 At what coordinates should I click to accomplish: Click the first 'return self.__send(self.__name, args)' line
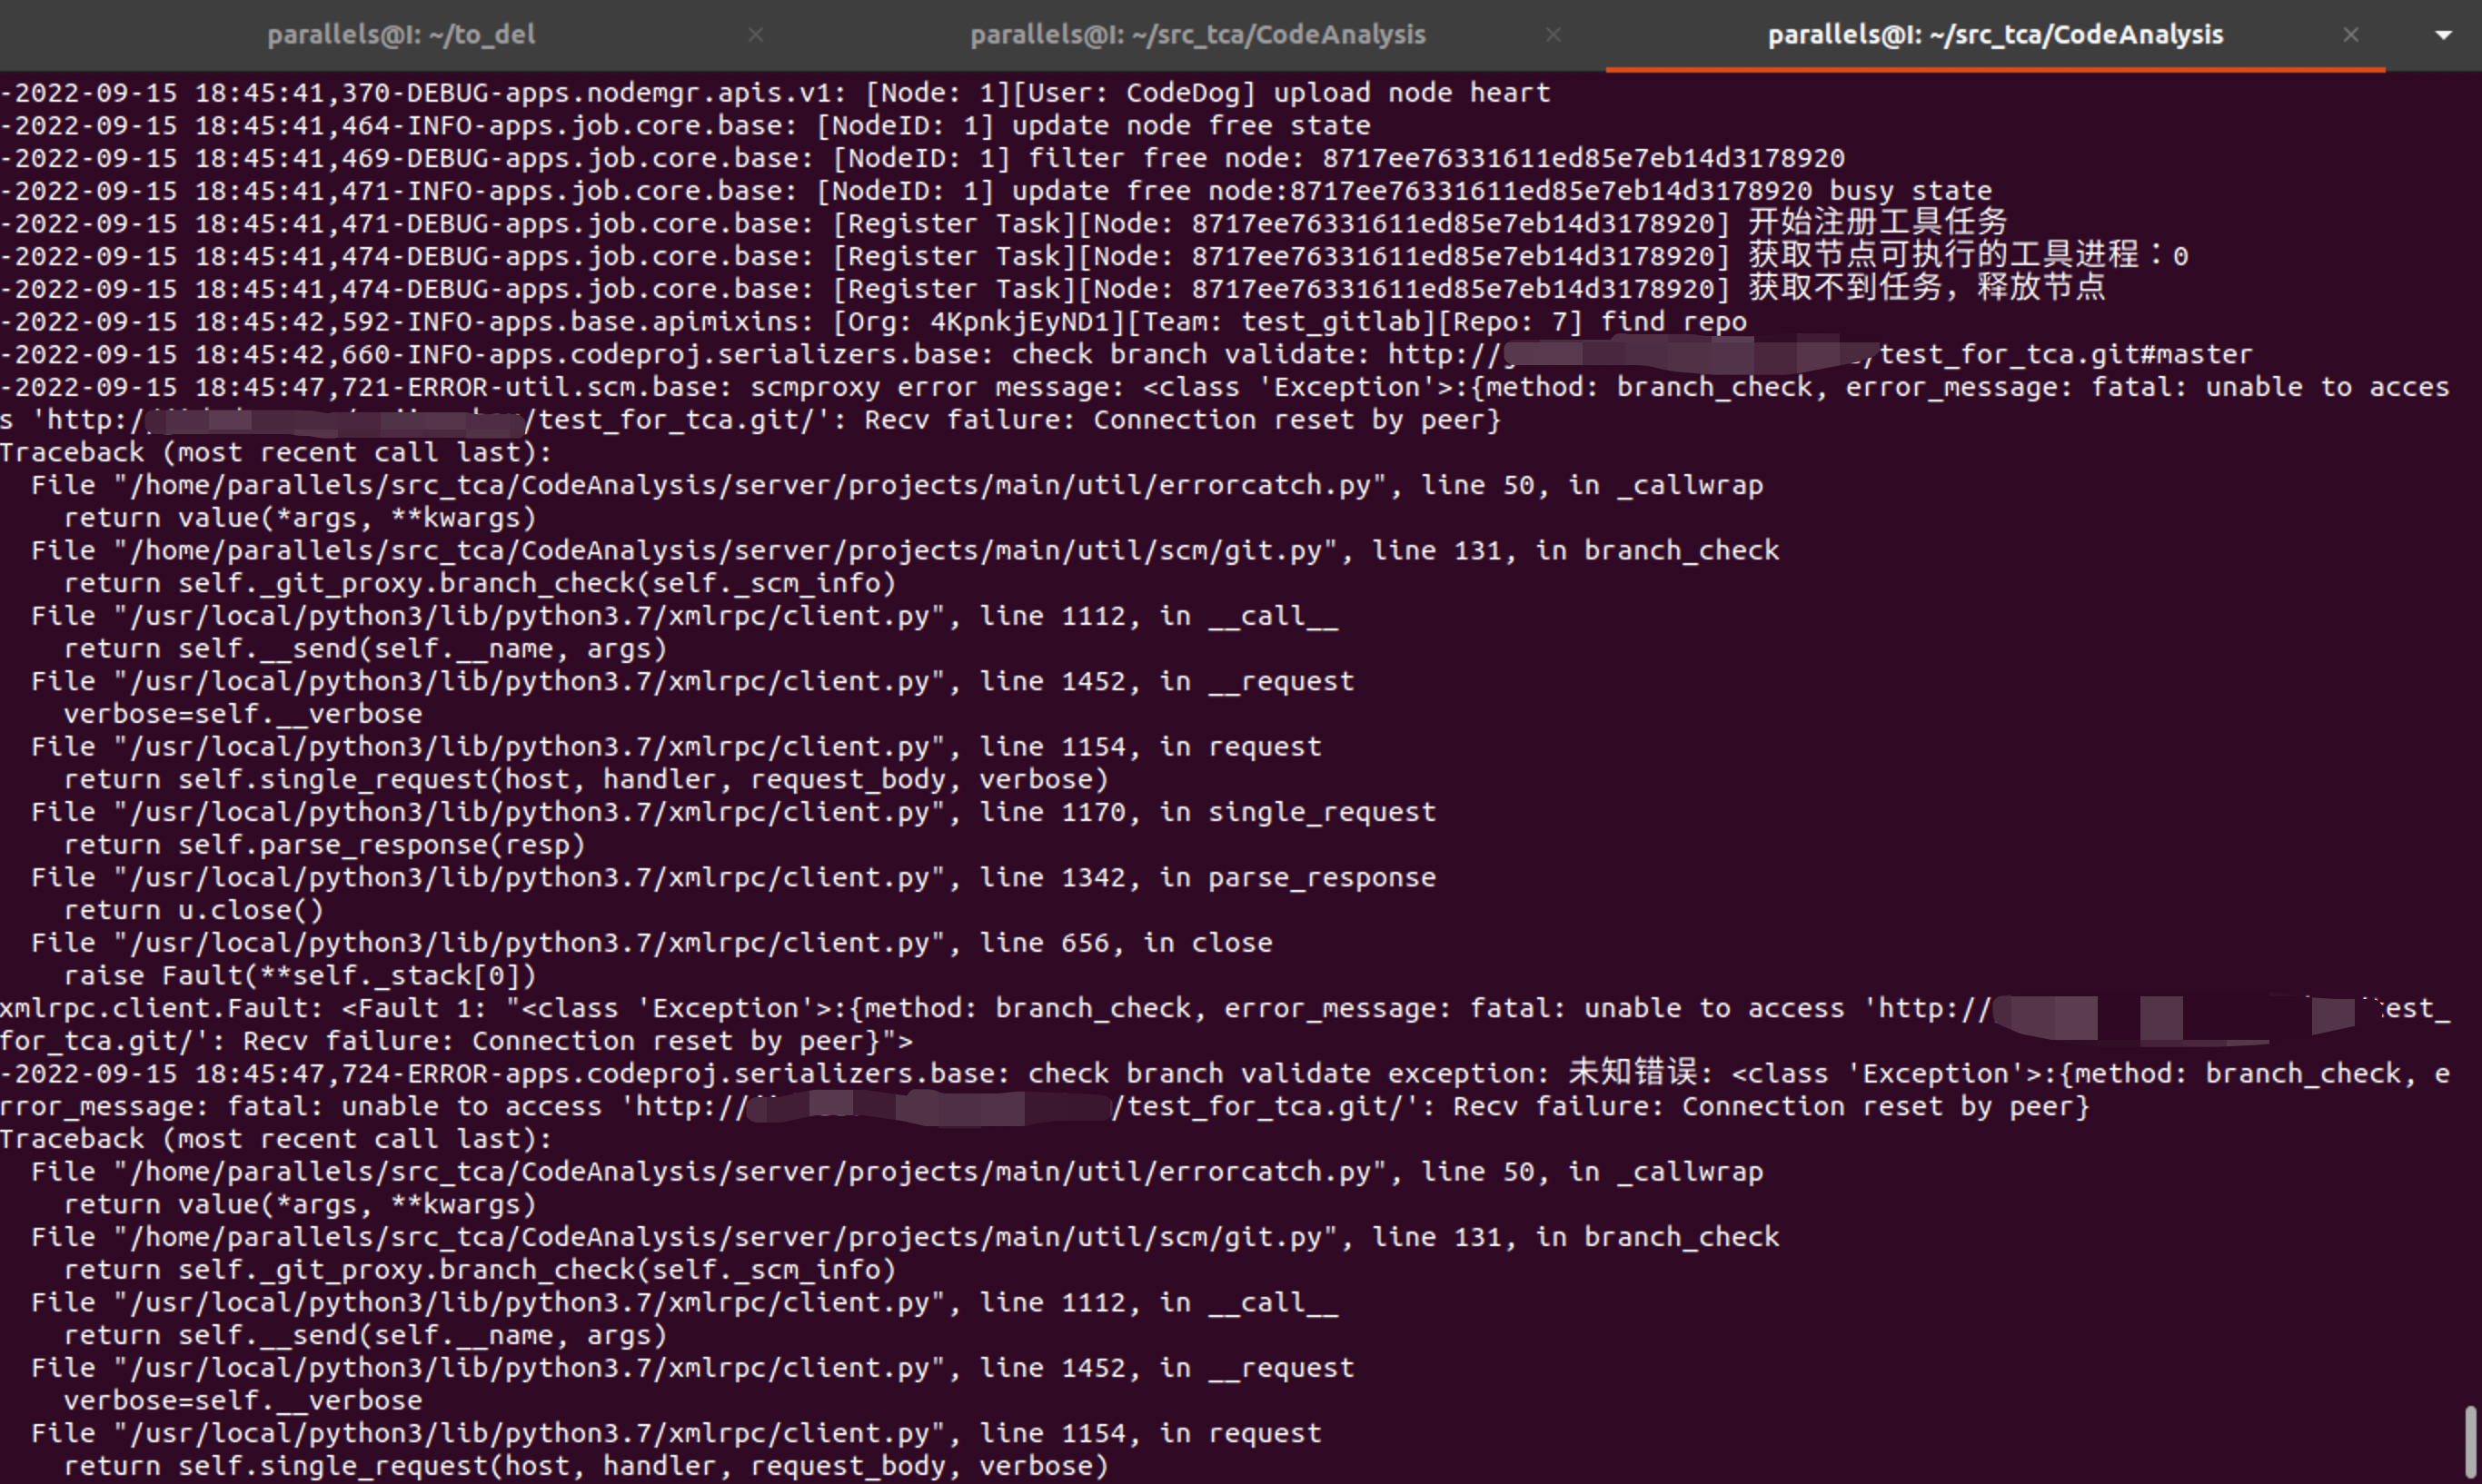click(x=365, y=649)
